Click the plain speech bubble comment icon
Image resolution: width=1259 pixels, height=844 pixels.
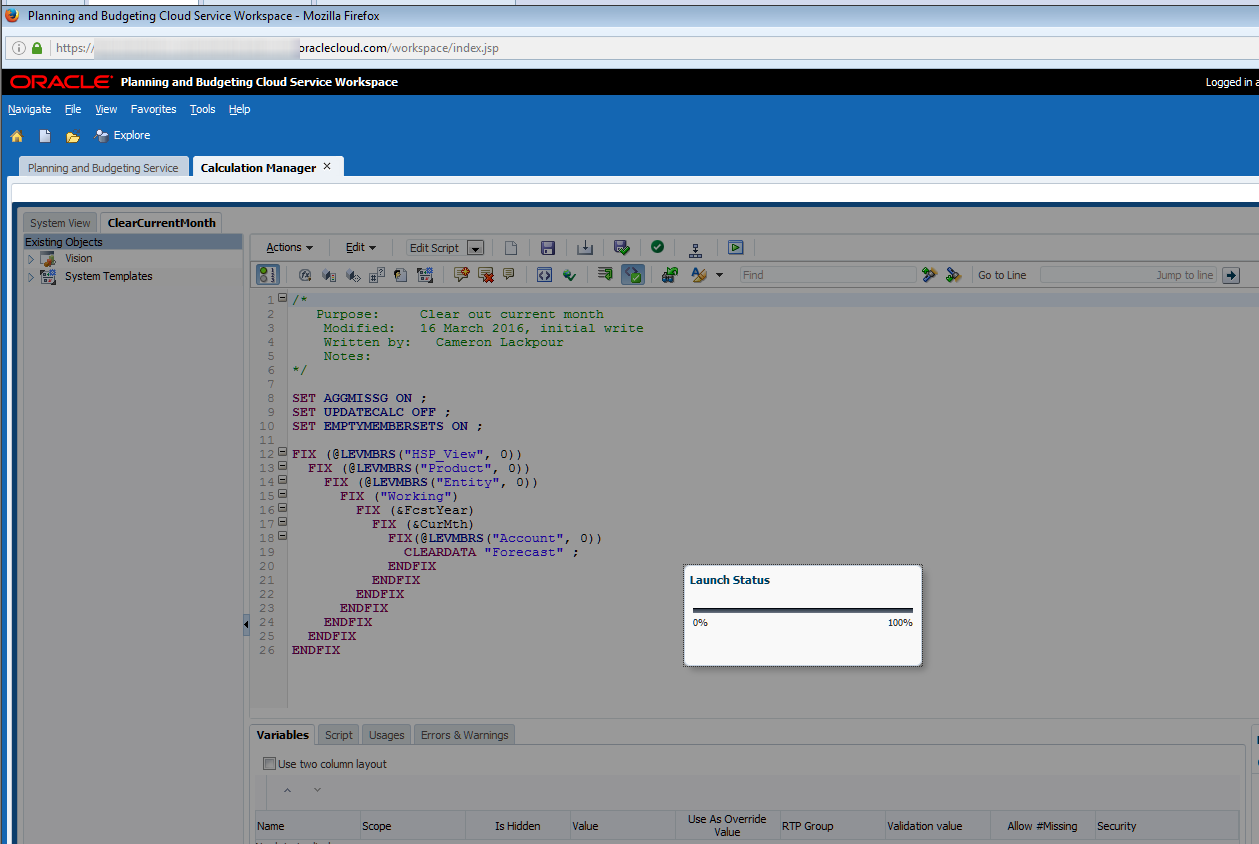click(x=509, y=274)
